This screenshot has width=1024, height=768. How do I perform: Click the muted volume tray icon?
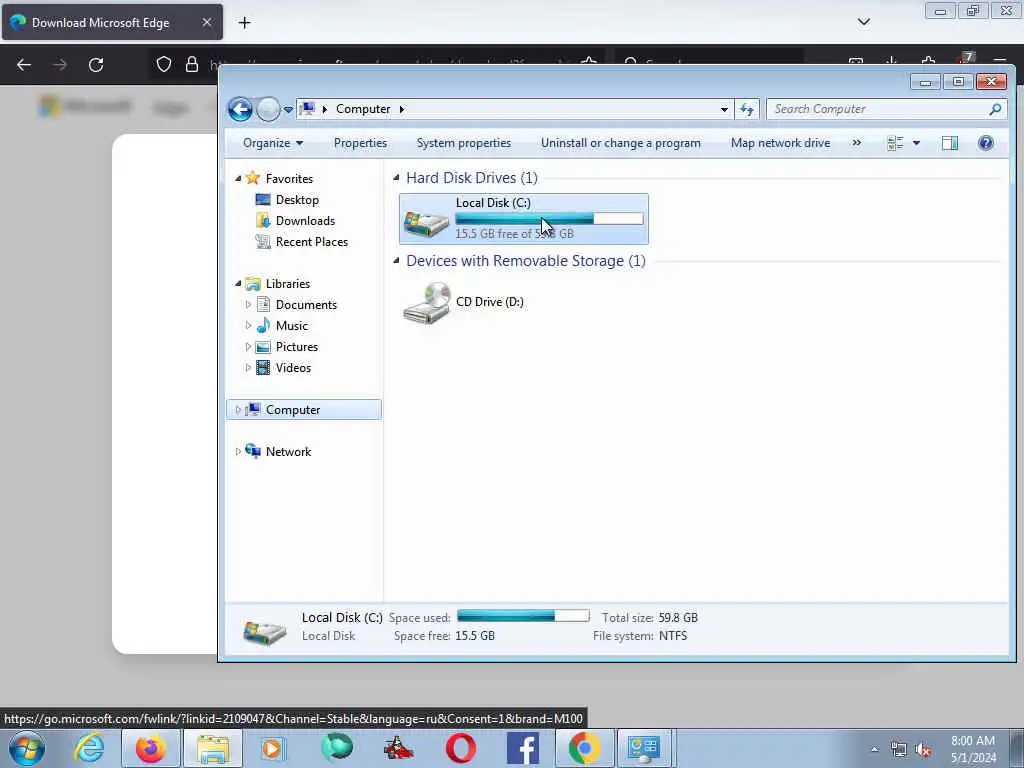click(923, 750)
